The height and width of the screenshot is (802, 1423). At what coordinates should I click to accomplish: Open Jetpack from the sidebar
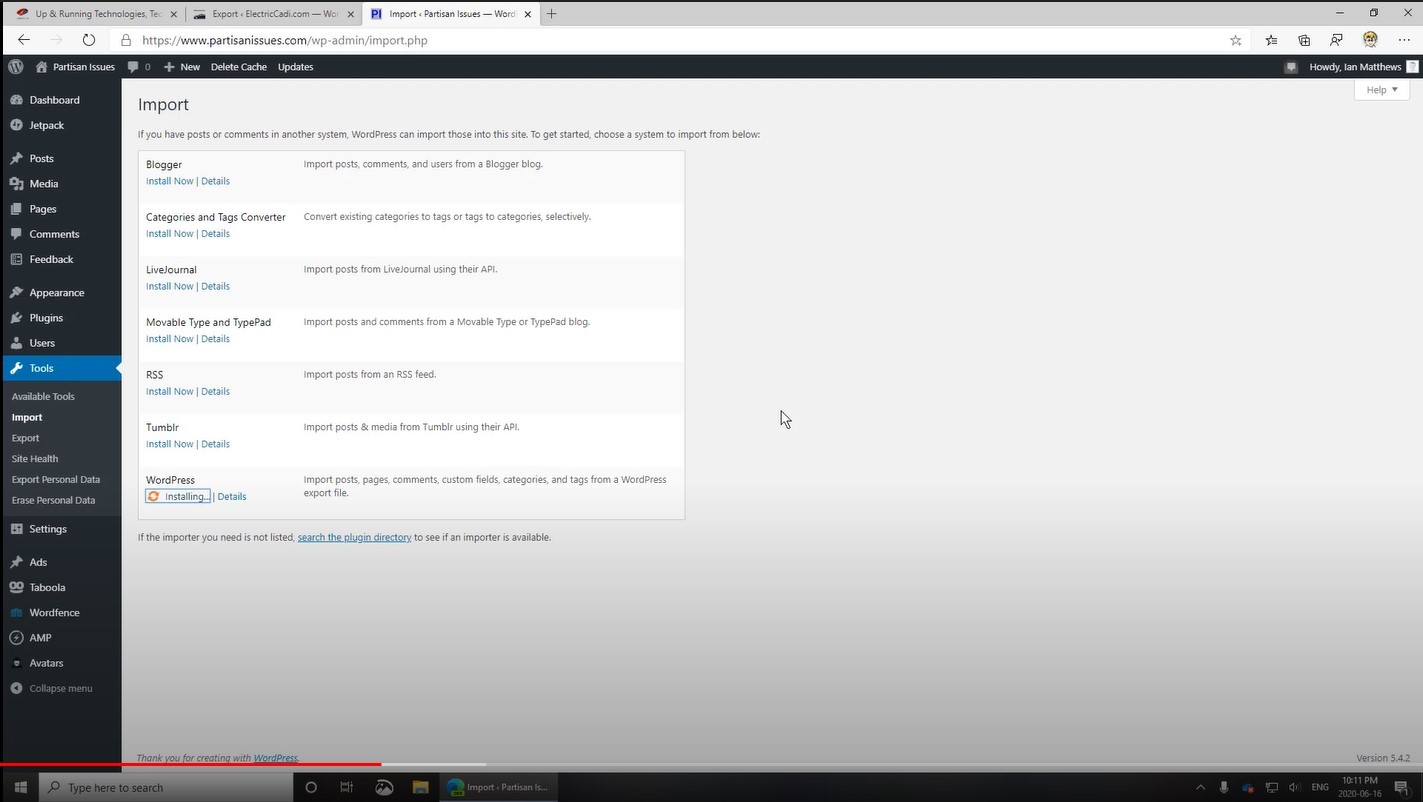point(45,124)
